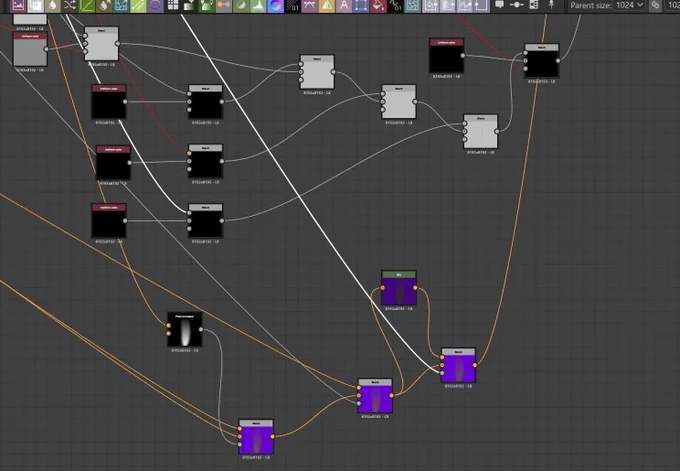Add a Directional Warp node from toolbar

pos(121,5)
